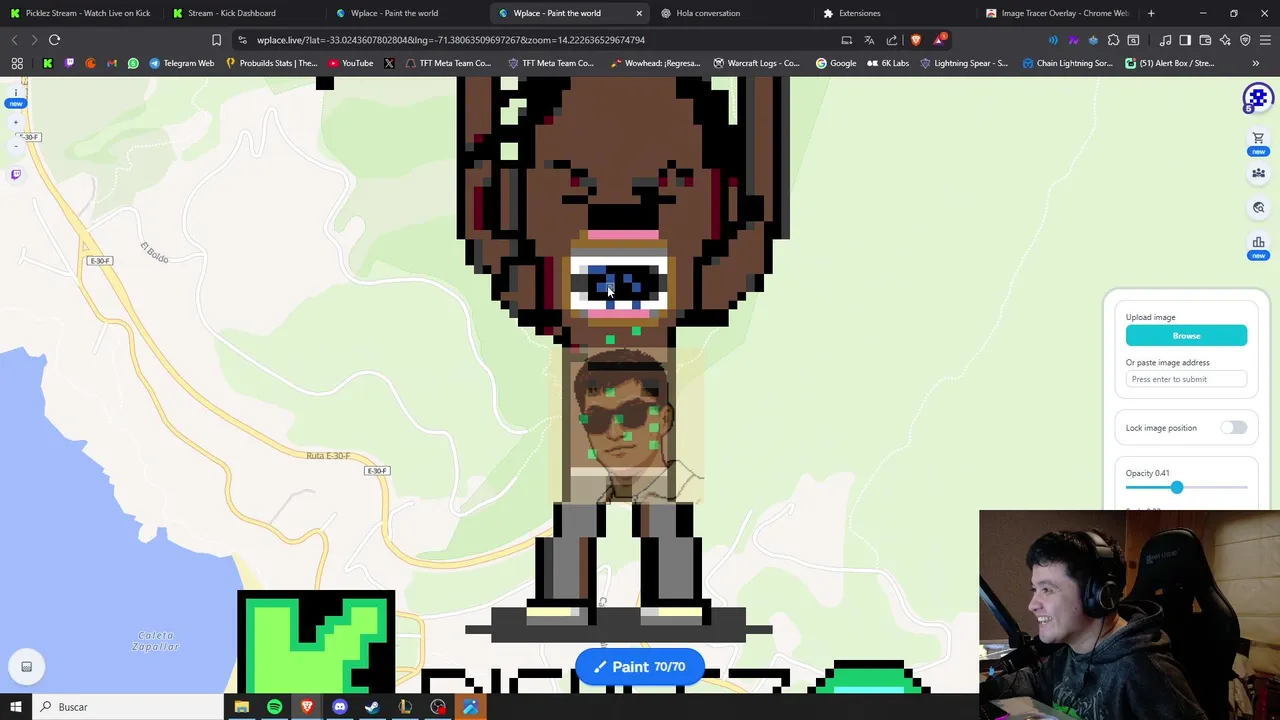Open YouTube bookmark
This screenshot has width=1280, height=720.
[x=351, y=63]
